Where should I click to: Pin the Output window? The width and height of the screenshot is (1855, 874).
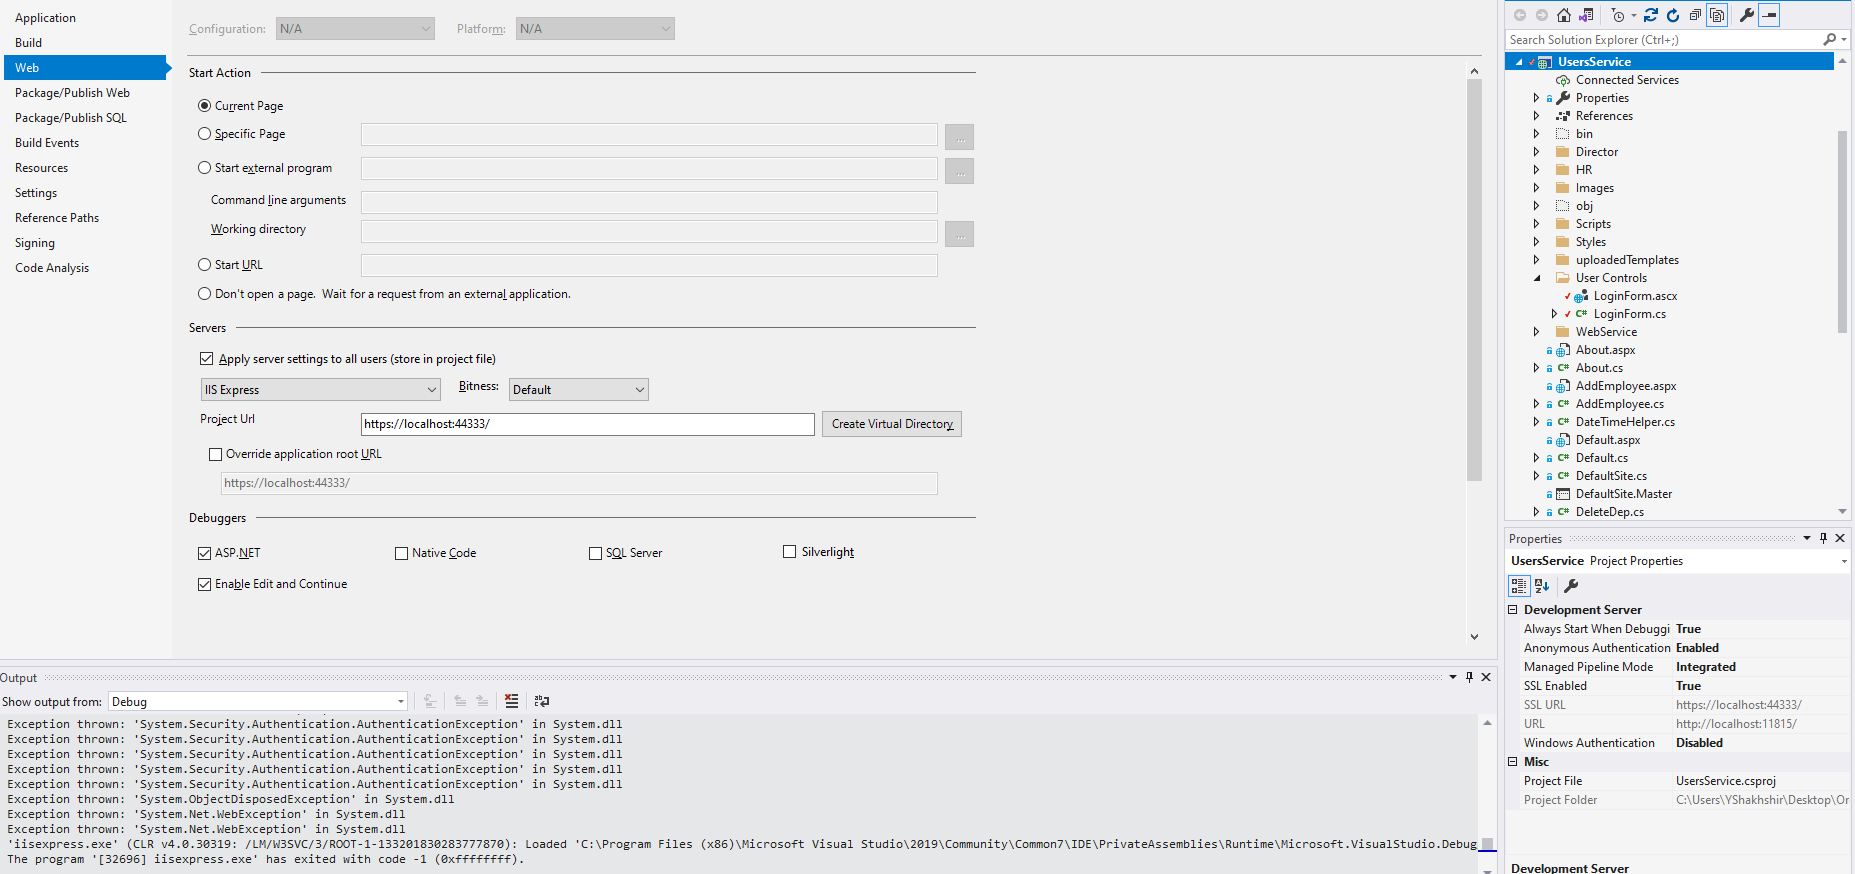1469,677
